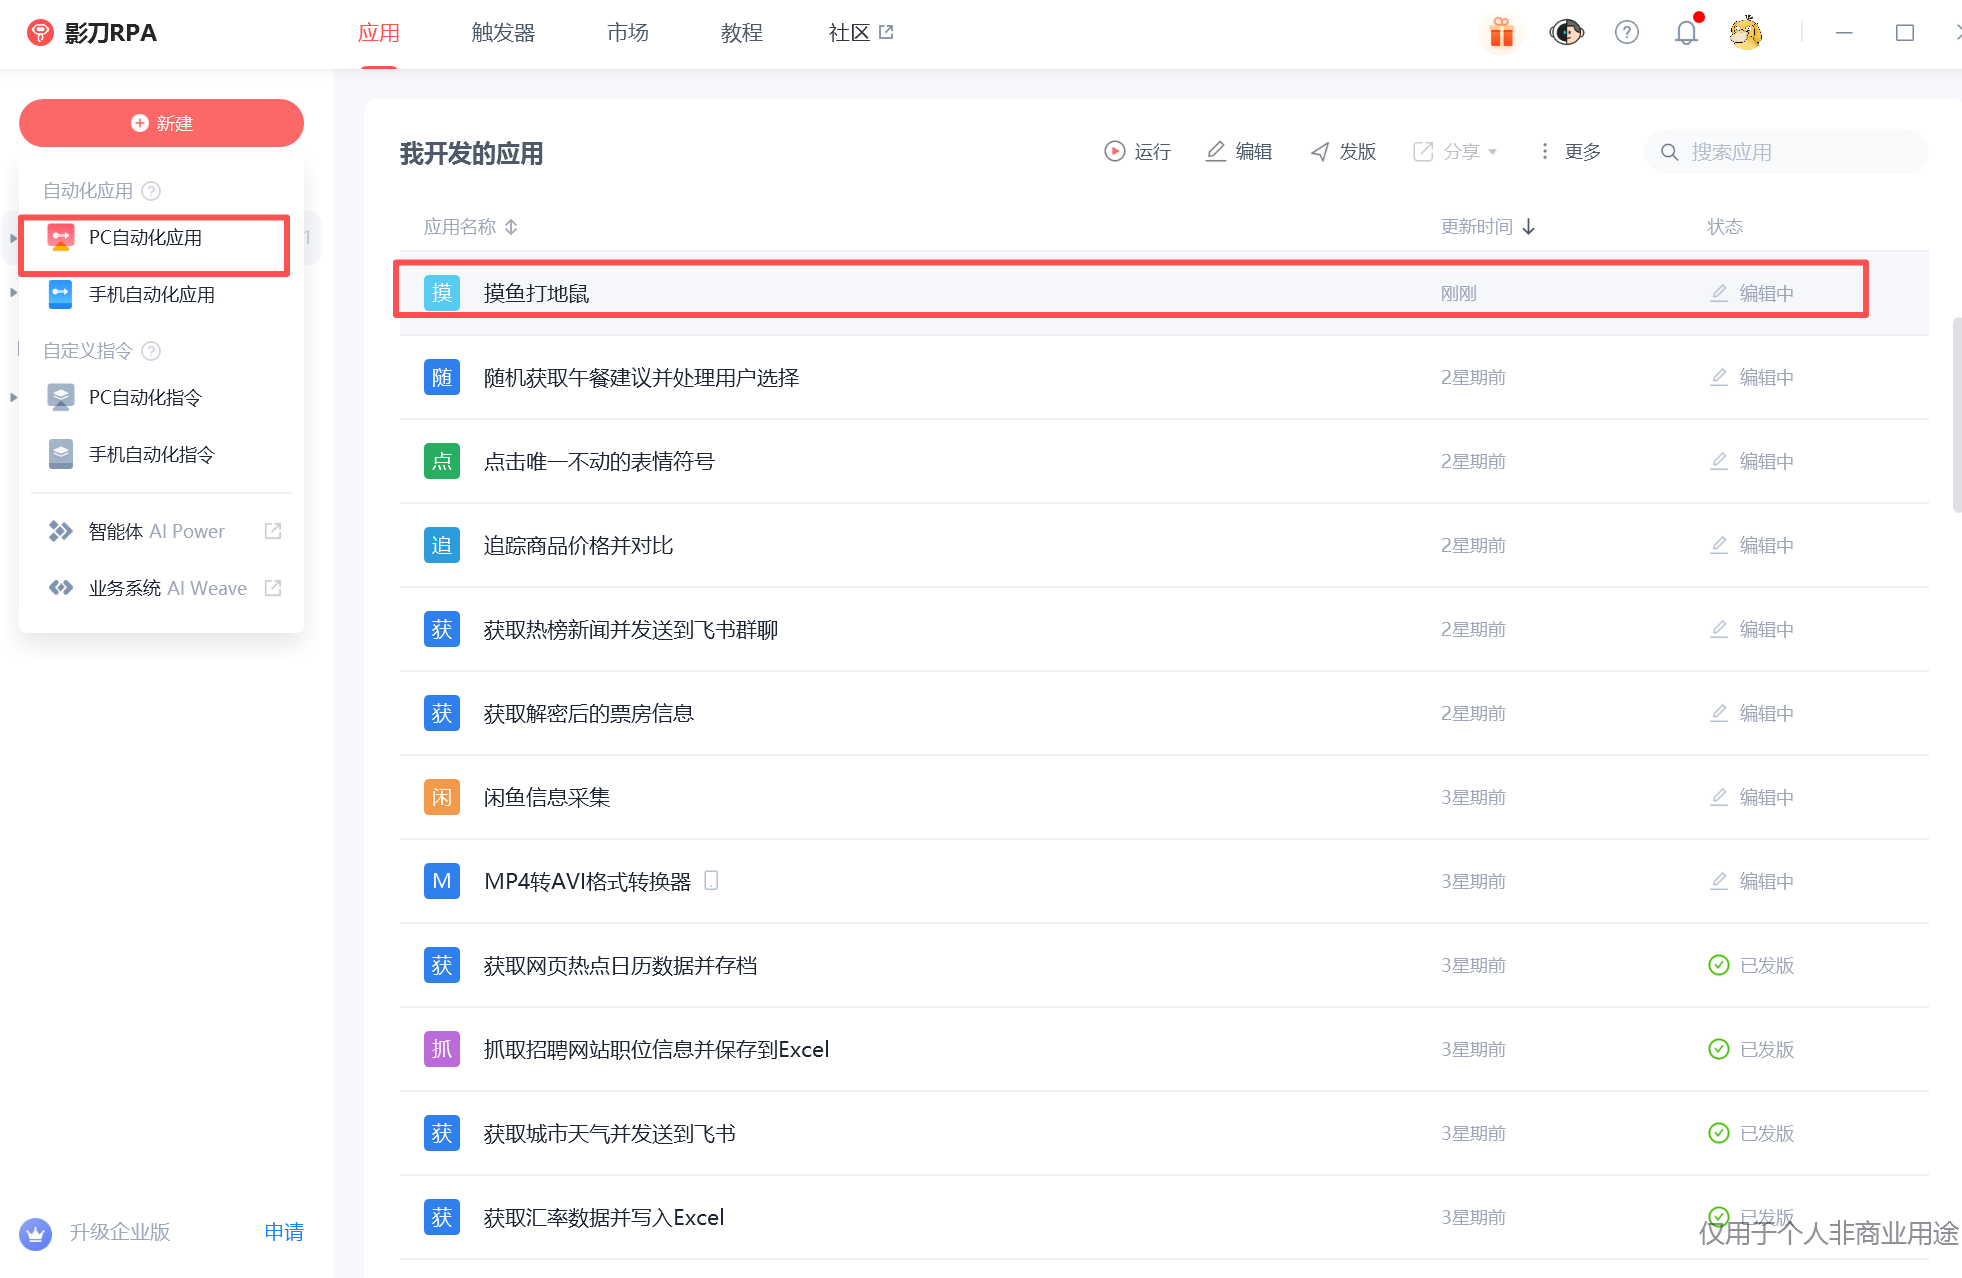Toggle the 更新时间 sort order arrow
The width and height of the screenshot is (1962, 1278).
click(x=1528, y=227)
